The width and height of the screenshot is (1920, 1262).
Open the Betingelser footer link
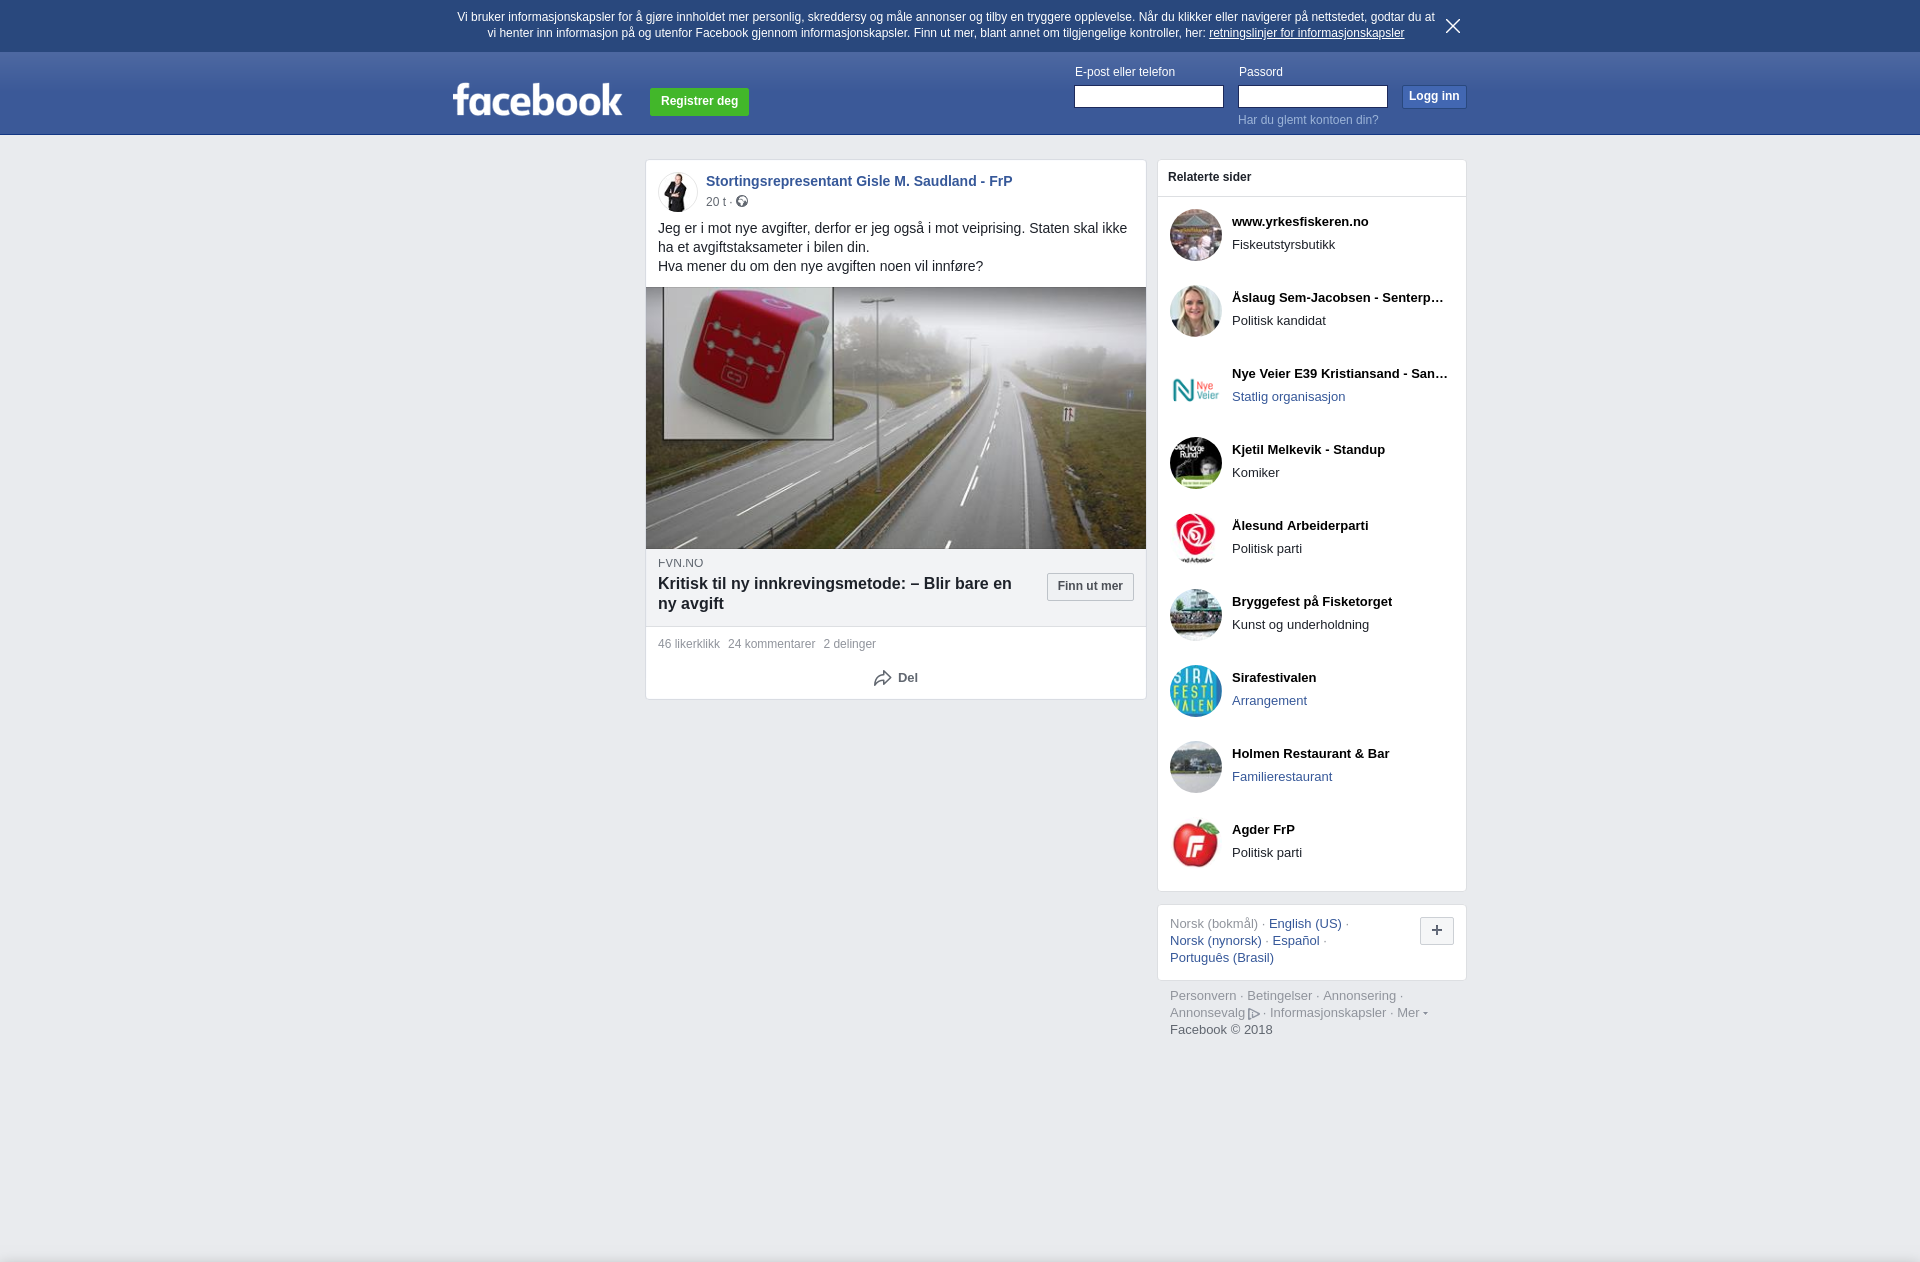pyautogui.click(x=1279, y=996)
